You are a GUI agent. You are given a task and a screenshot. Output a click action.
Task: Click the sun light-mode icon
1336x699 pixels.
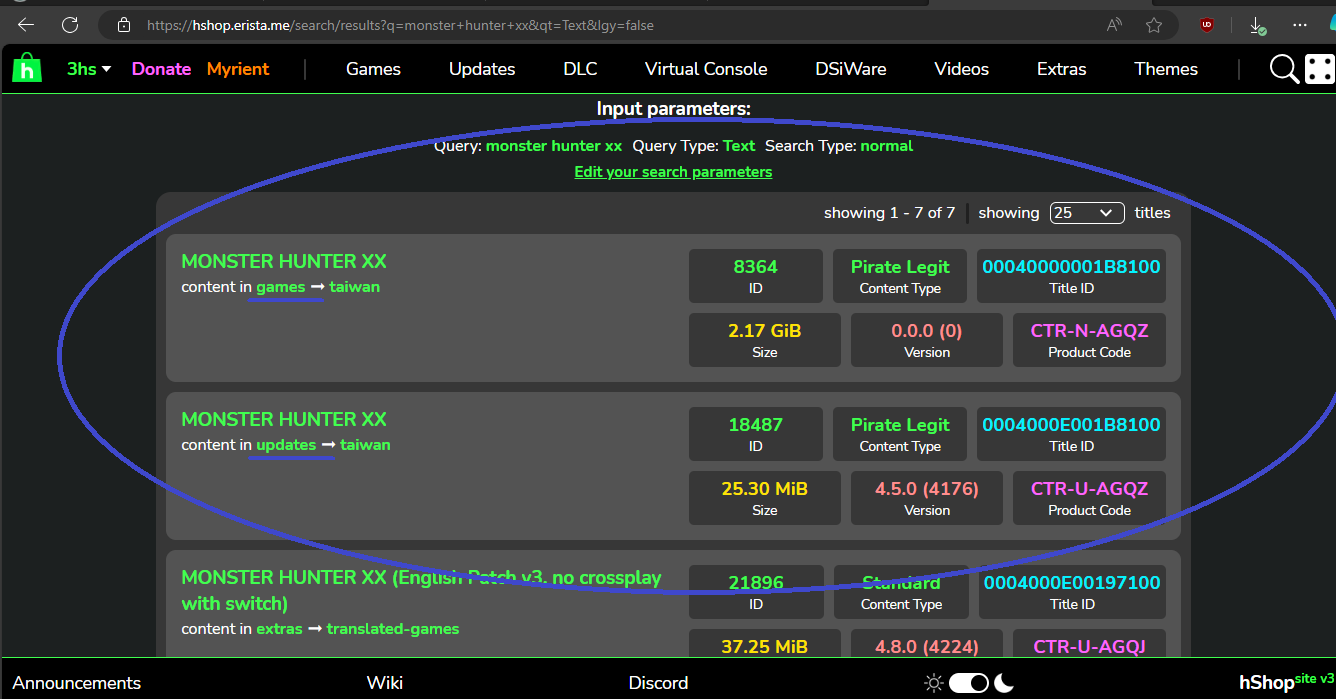click(934, 683)
